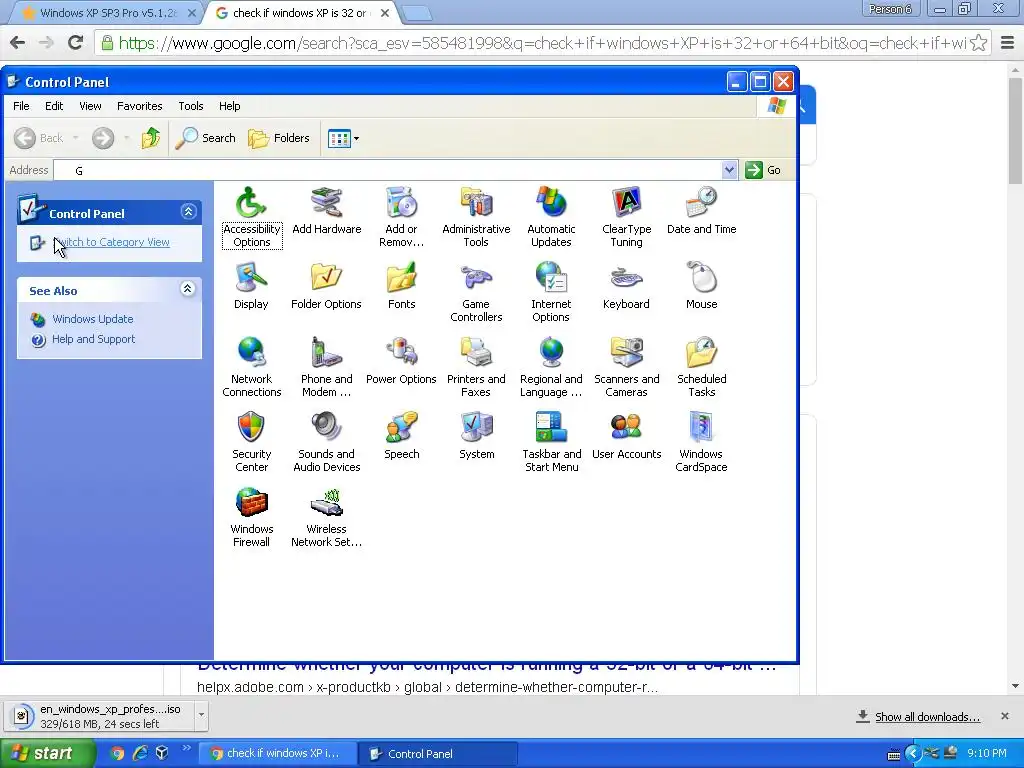
Task: Open the Back button history dropdown
Action: point(76,138)
